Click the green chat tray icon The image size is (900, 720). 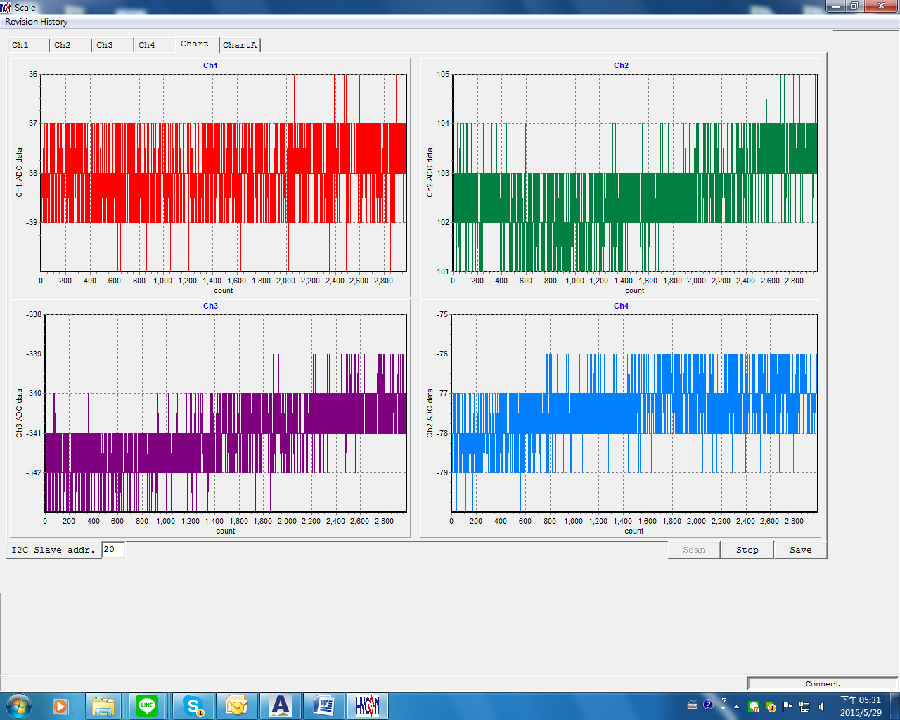(754, 706)
